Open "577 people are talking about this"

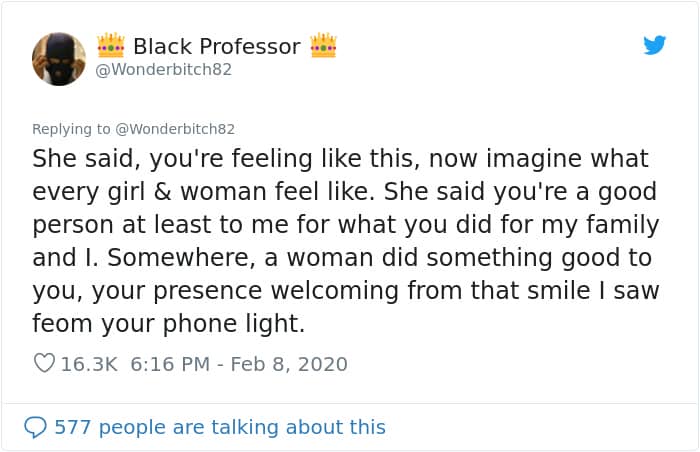pyautogui.click(x=219, y=427)
